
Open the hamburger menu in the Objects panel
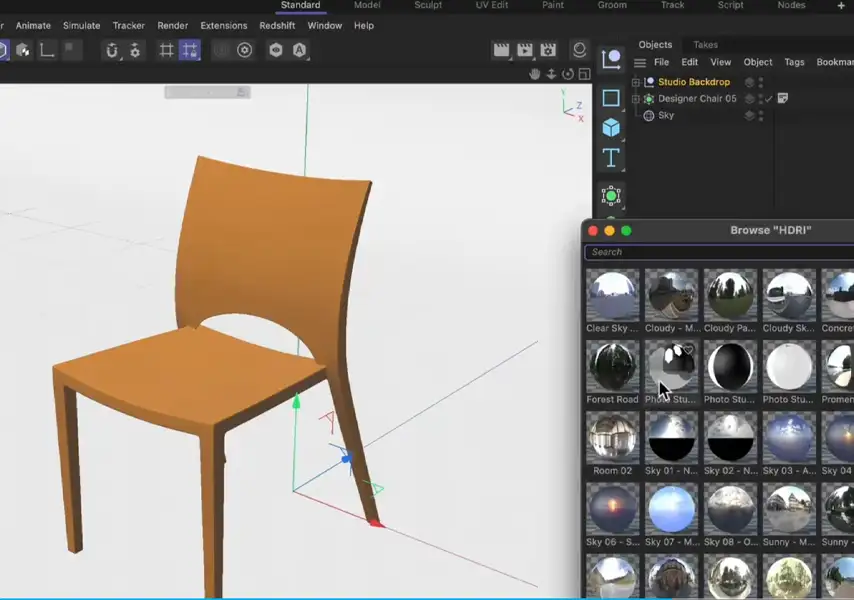click(x=639, y=62)
